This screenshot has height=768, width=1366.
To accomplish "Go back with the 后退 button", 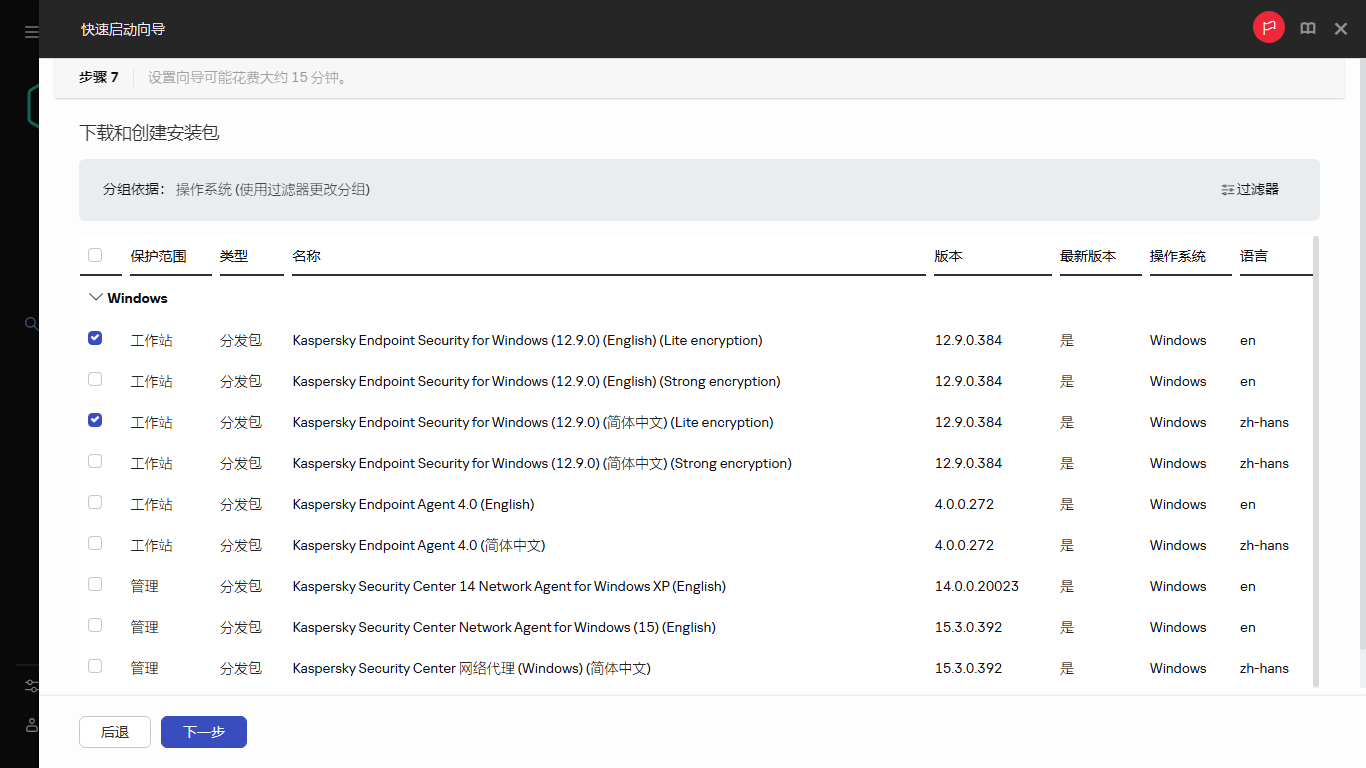I will click(x=115, y=732).
